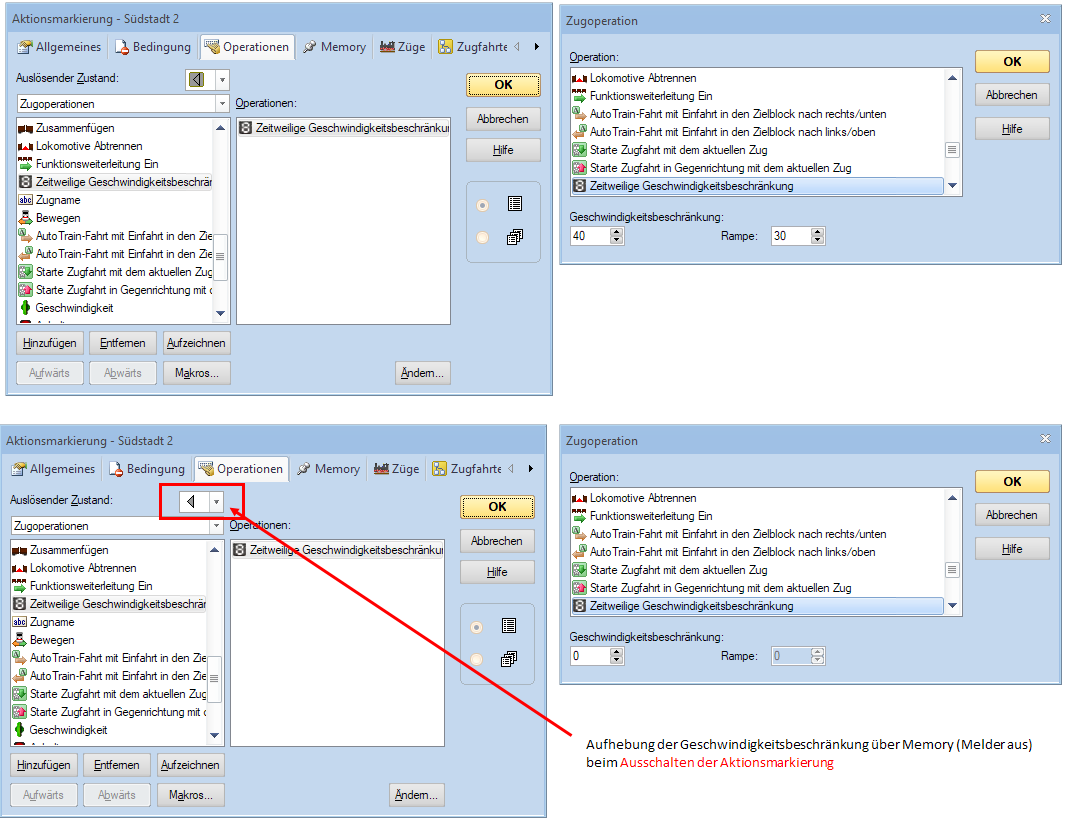
Task: Select the stacked-windows radio button in the upper Aktionsmarkierung dialog
Action: (x=483, y=237)
